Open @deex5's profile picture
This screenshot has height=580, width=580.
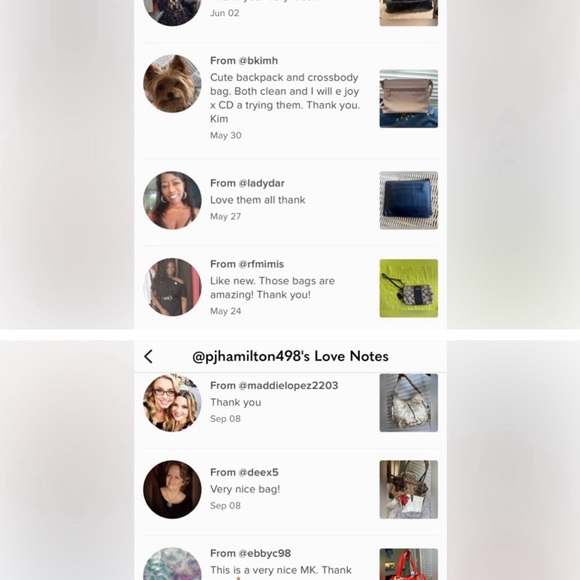(172, 489)
